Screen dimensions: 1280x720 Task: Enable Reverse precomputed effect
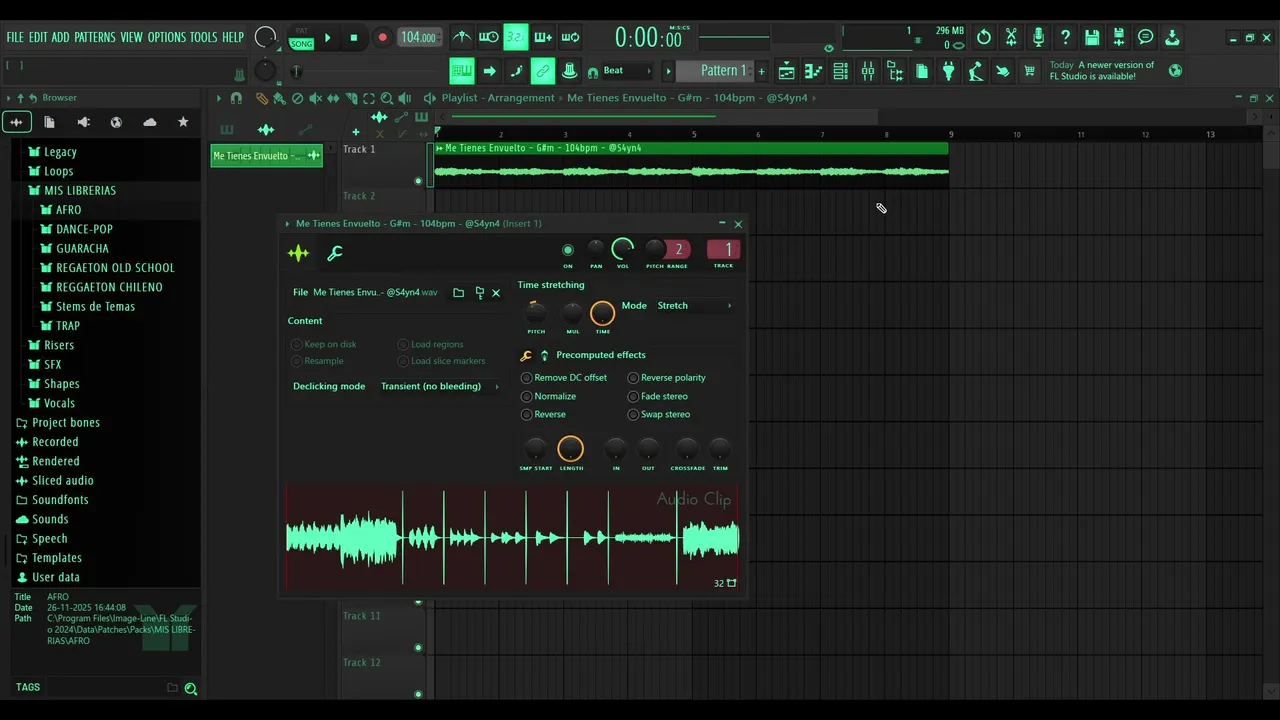click(x=543, y=414)
